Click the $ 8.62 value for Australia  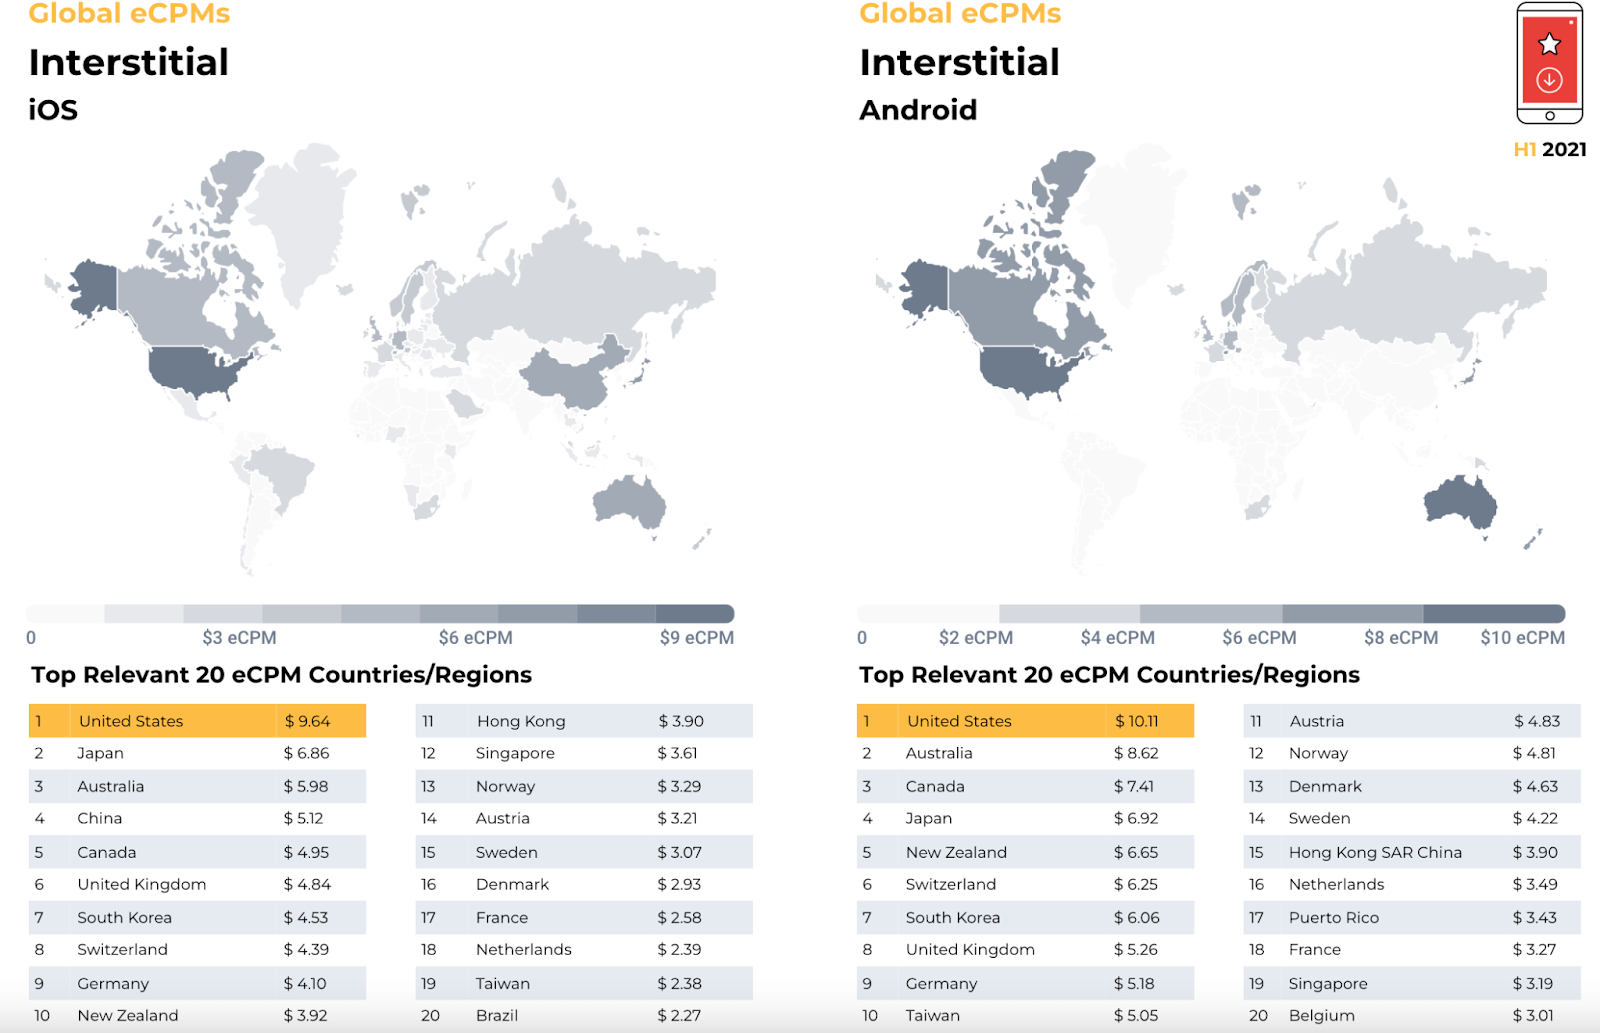point(1136,753)
